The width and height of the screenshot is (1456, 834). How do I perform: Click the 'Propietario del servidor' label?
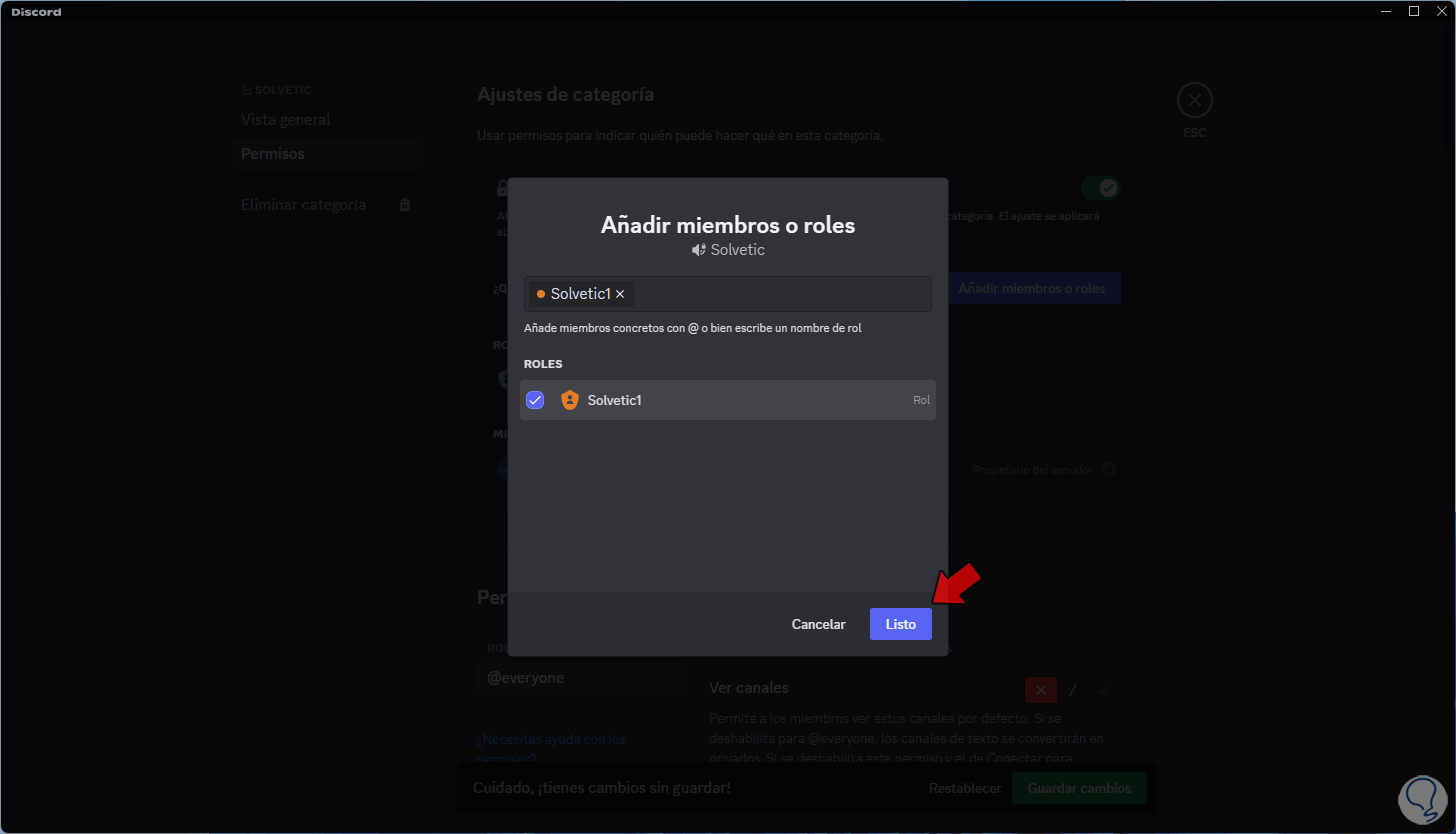click(1033, 469)
